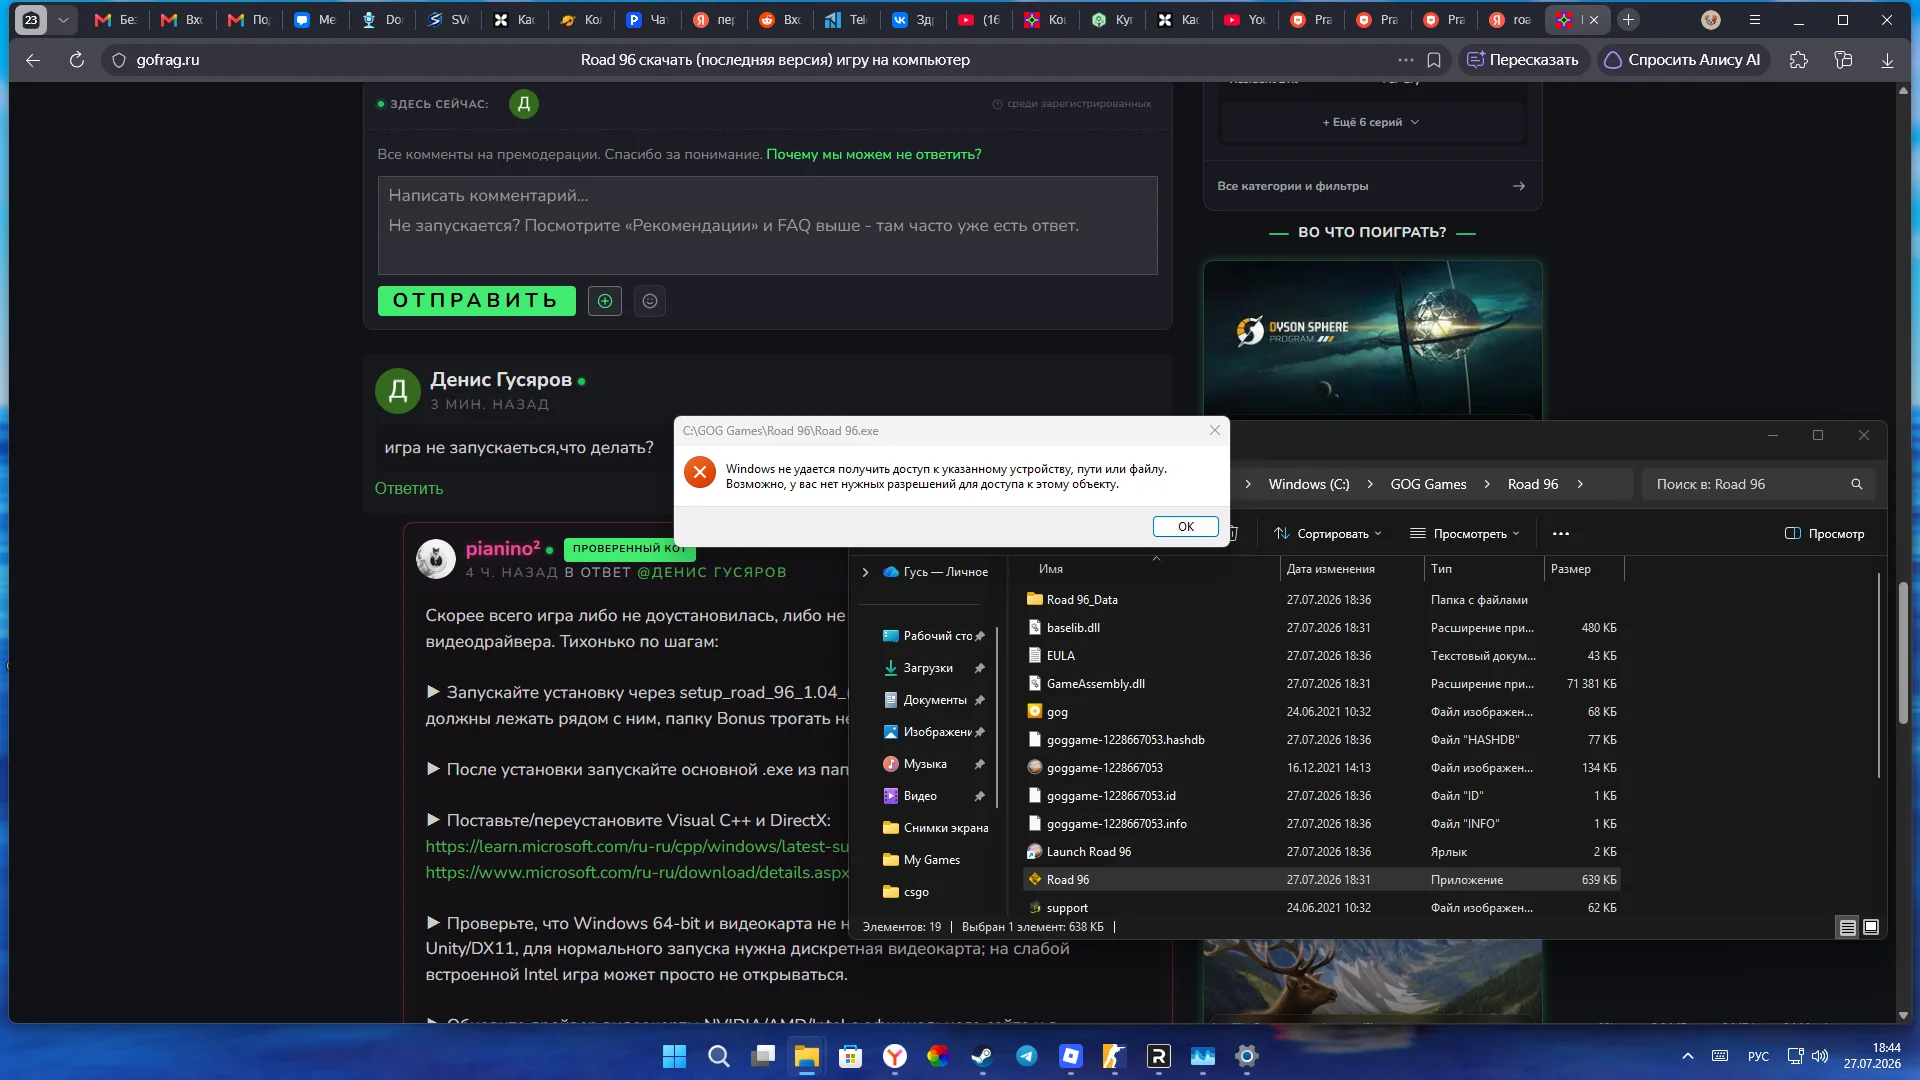Click the learn.microsoft.com Visual C++ link
Screen dimensions: 1920x1080
[x=637, y=846]
